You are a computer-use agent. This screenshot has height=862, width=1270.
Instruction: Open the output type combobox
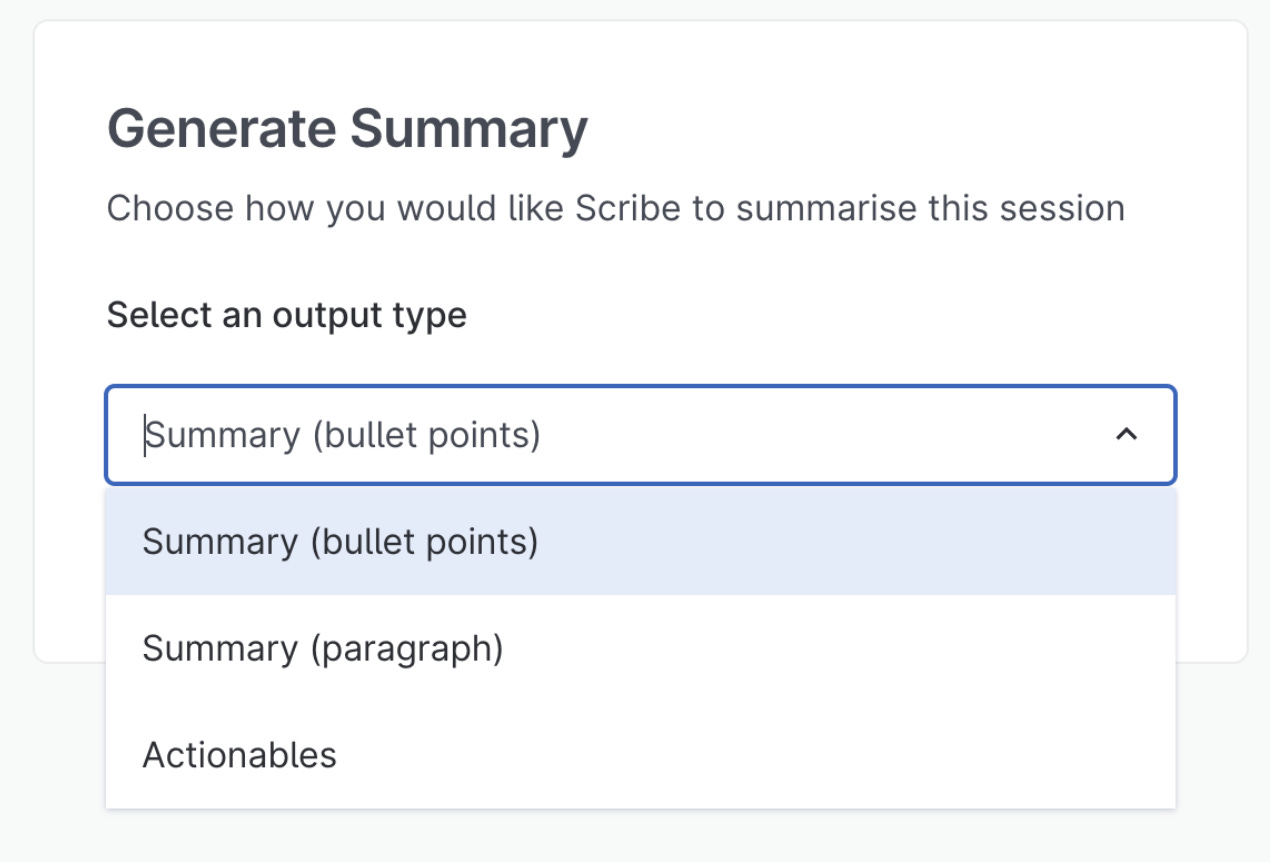(x=640, y=435)
